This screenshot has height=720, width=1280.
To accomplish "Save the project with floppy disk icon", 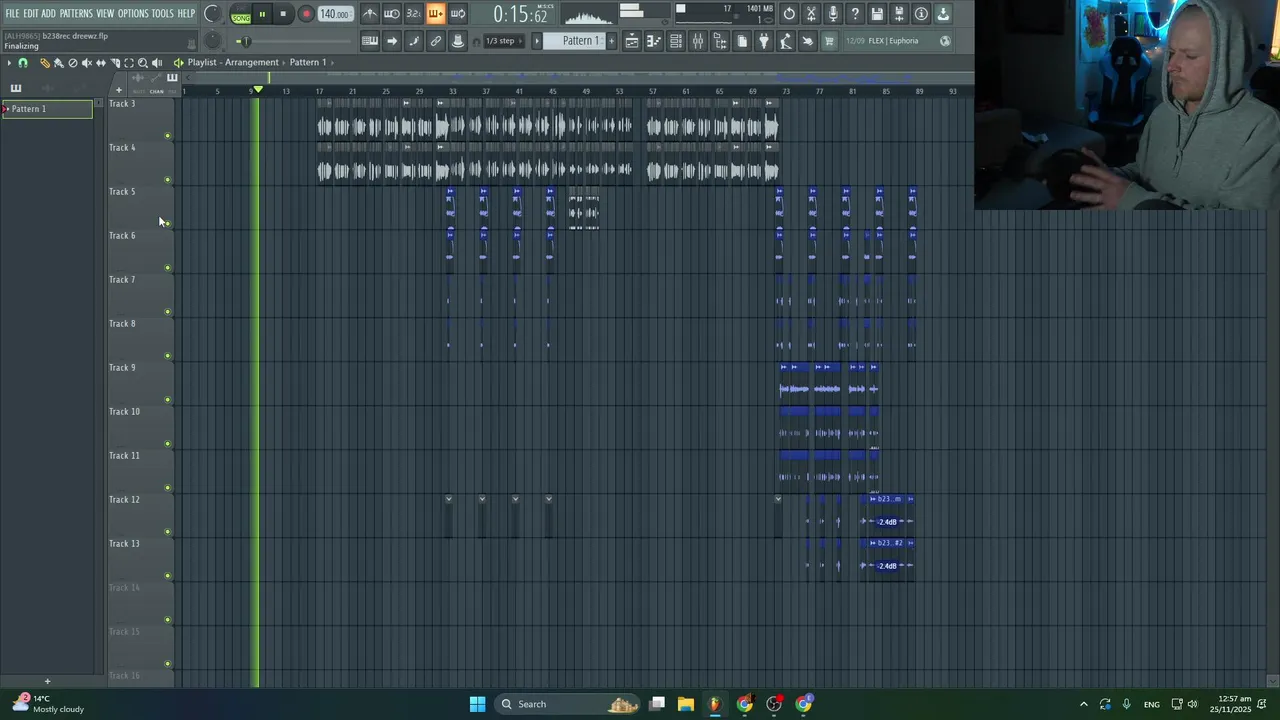I will tap(877, 14).
